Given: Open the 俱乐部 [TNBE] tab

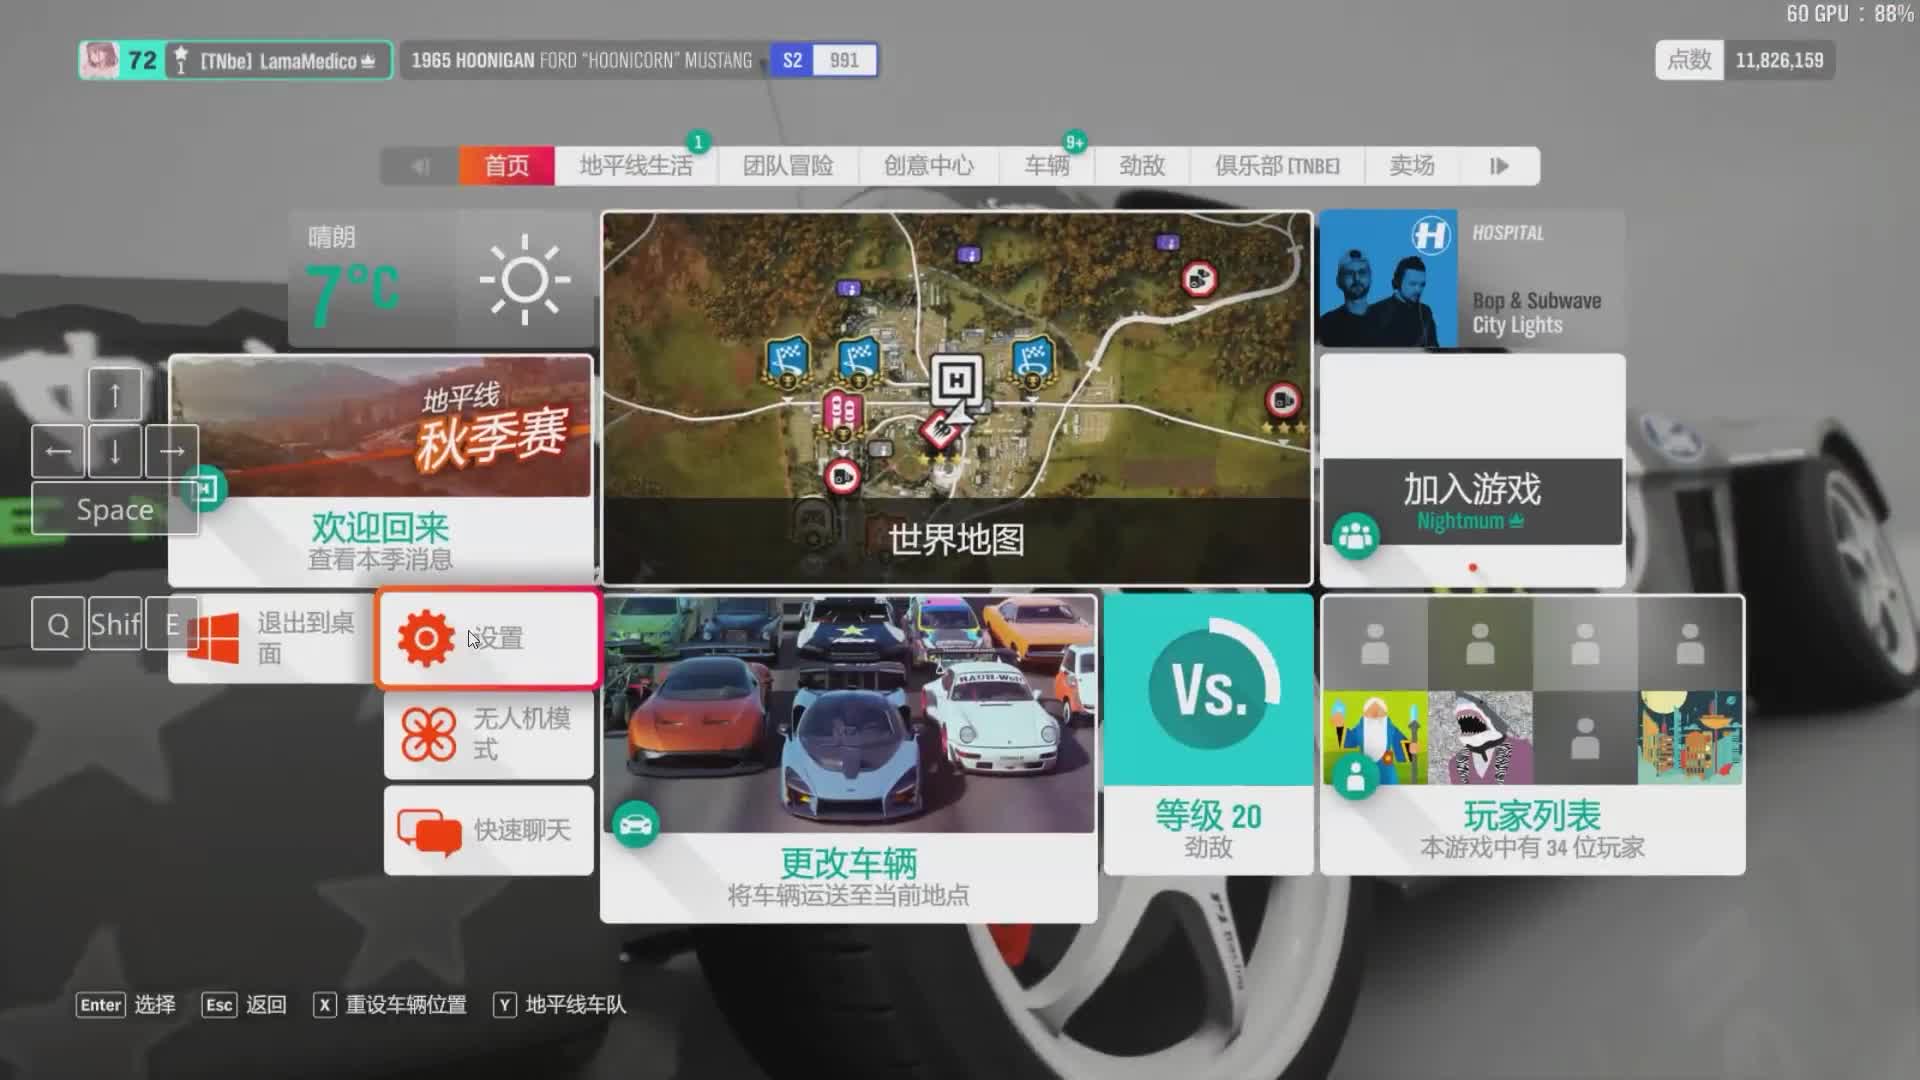Looking at the screenshot, I should (x=1276, y=166).
